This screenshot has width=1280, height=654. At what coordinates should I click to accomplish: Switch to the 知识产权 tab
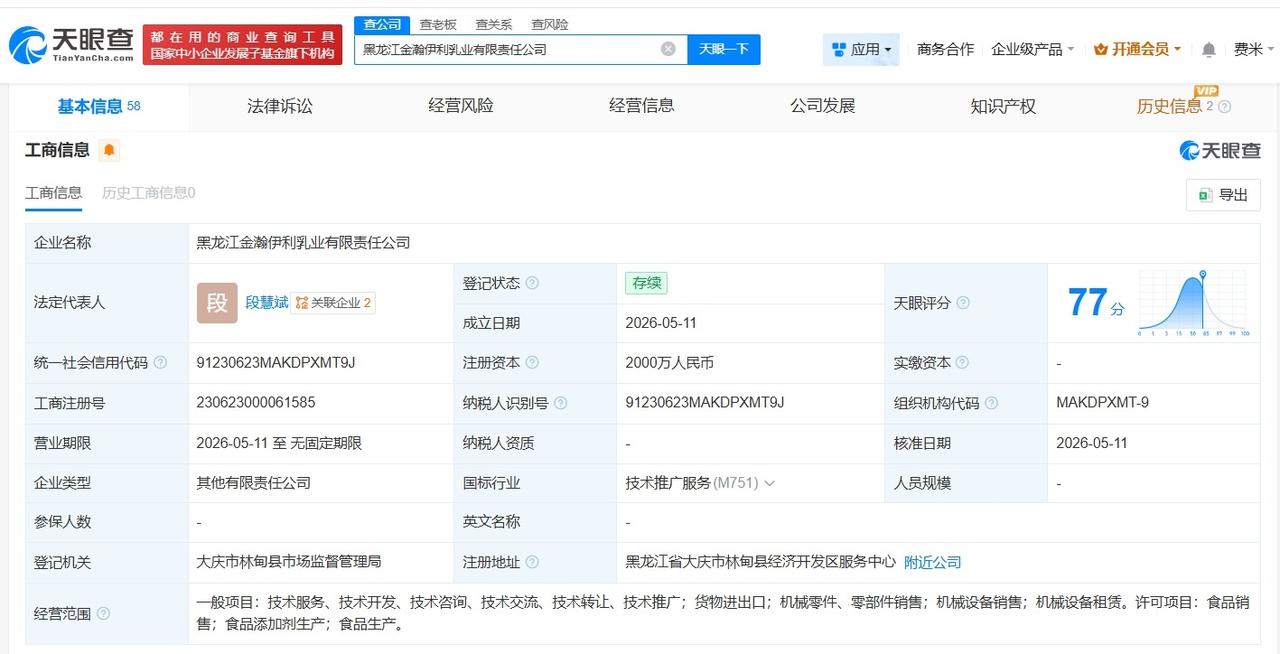[x=1003, y=106]
